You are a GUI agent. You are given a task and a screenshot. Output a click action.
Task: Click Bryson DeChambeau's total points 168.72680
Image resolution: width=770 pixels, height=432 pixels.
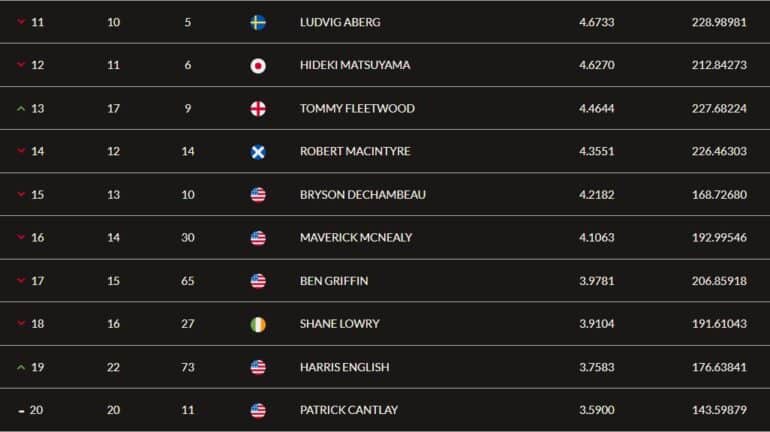tap(719, 194)
